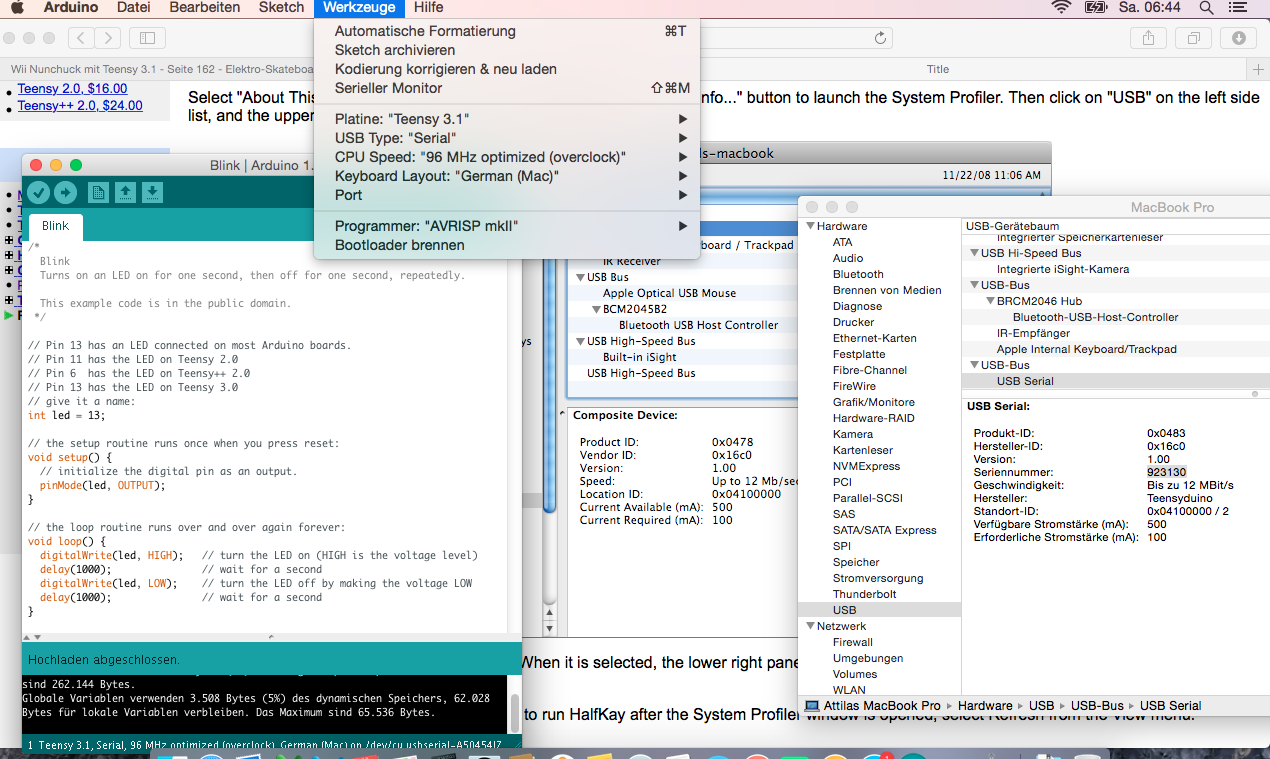
Task: Open CPU Speed submenu
Action: (x=507, y=157)
